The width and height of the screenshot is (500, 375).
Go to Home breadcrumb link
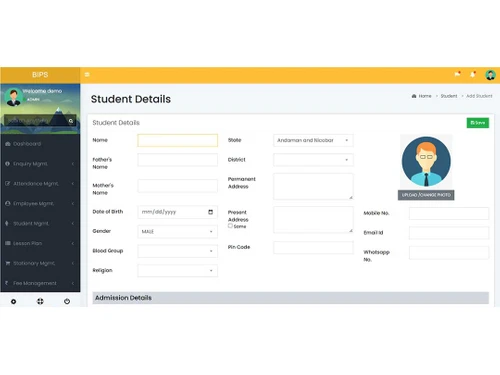(425, 96)
